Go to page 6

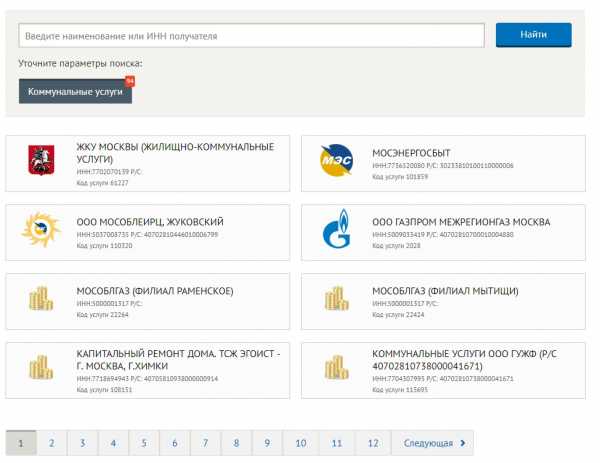175,443
